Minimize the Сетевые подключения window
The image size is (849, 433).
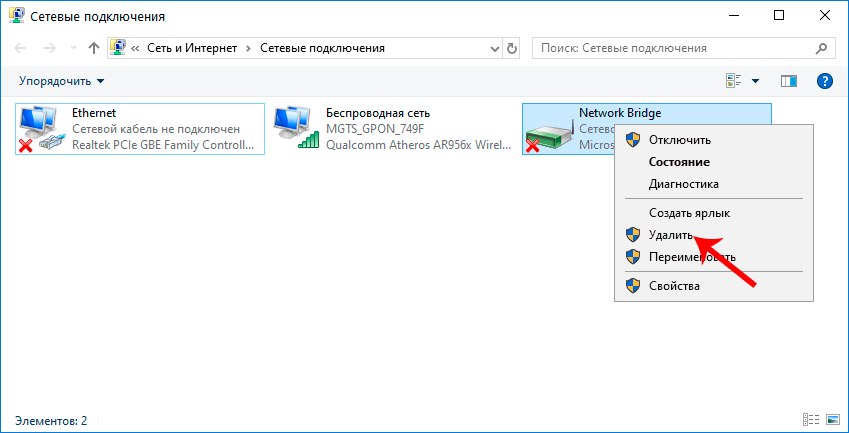coord(733,16)
